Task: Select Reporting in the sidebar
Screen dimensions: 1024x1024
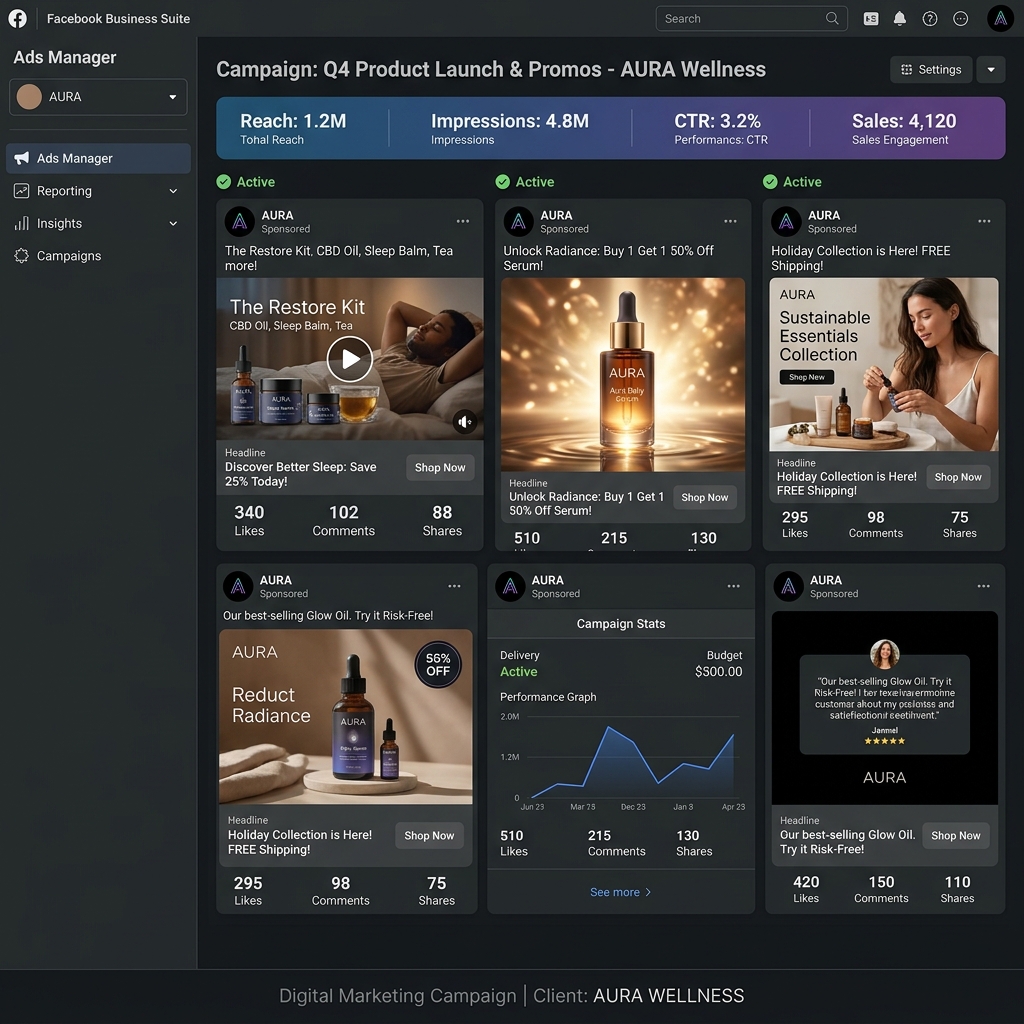Action: coord(98,191)
